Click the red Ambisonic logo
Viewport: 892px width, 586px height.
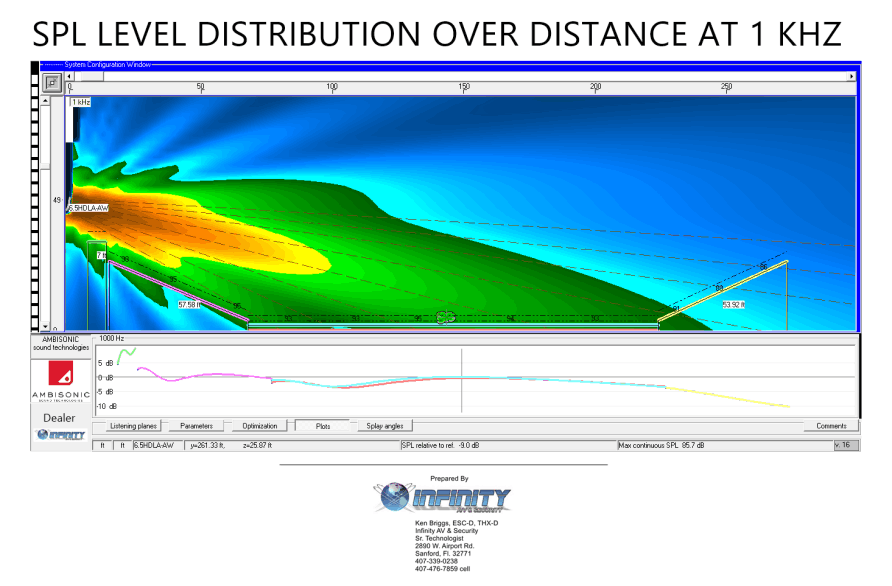coord(61,374)
